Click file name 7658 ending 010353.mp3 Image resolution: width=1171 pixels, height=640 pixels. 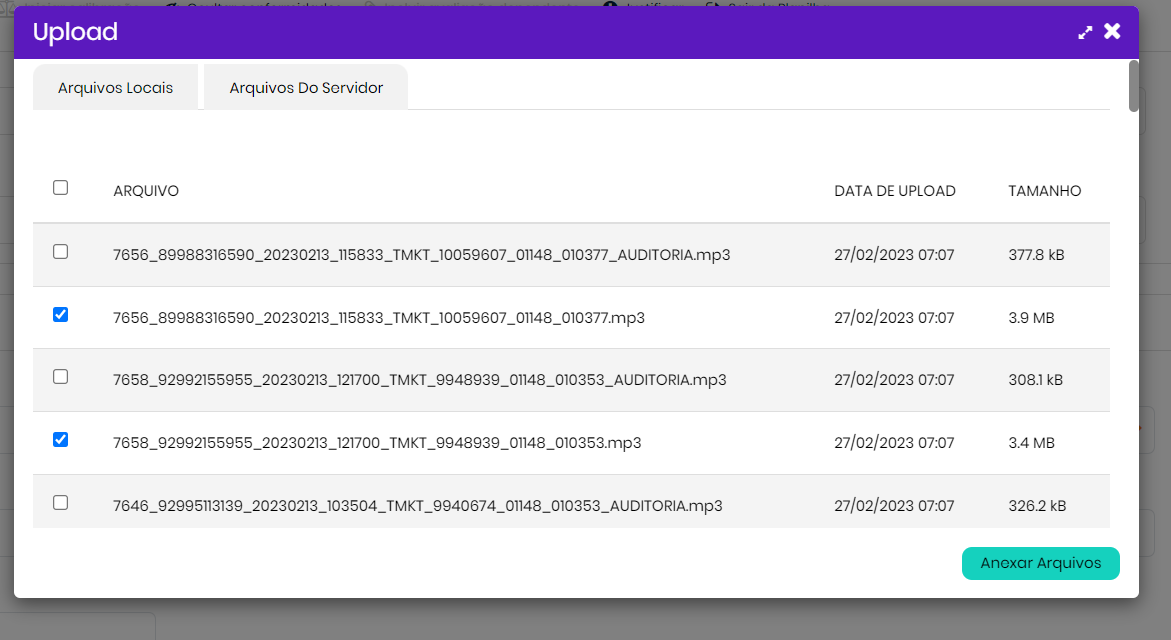tap(377, 443)
